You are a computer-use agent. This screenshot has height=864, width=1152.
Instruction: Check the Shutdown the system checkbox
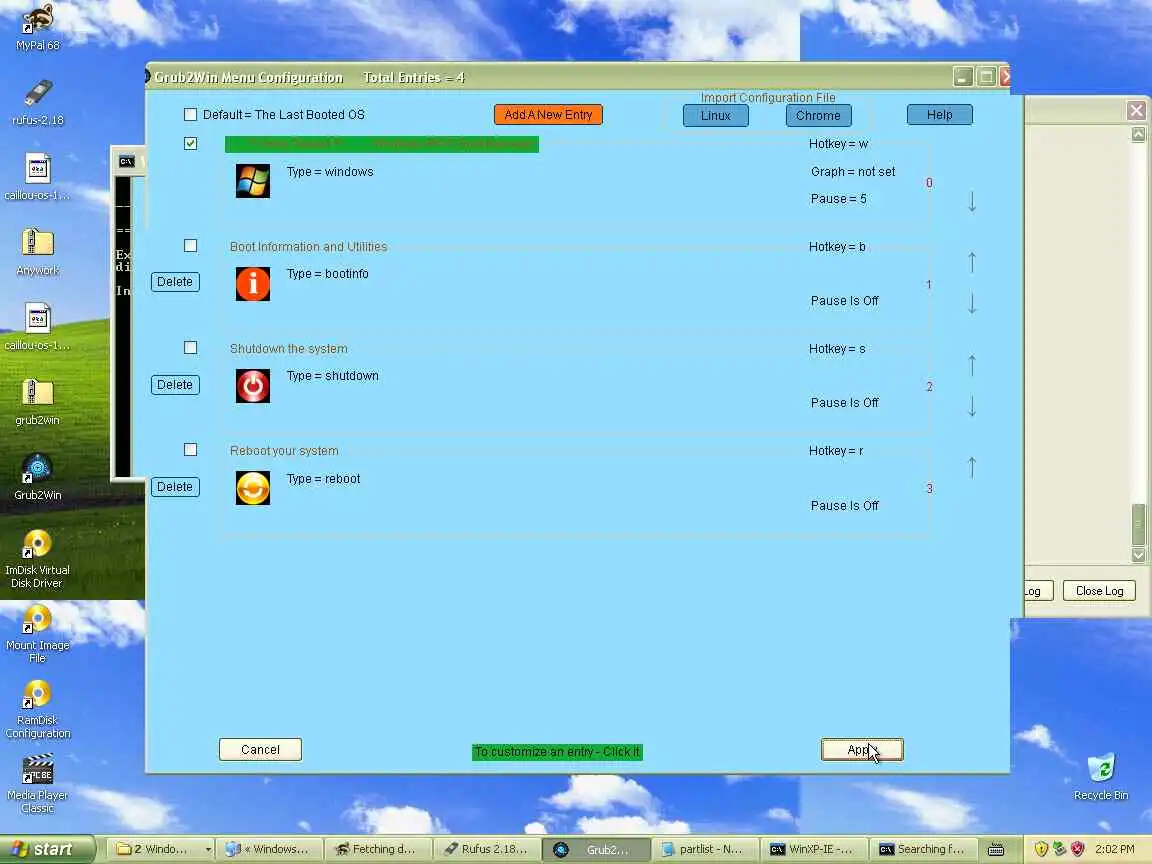click(190, 348)
